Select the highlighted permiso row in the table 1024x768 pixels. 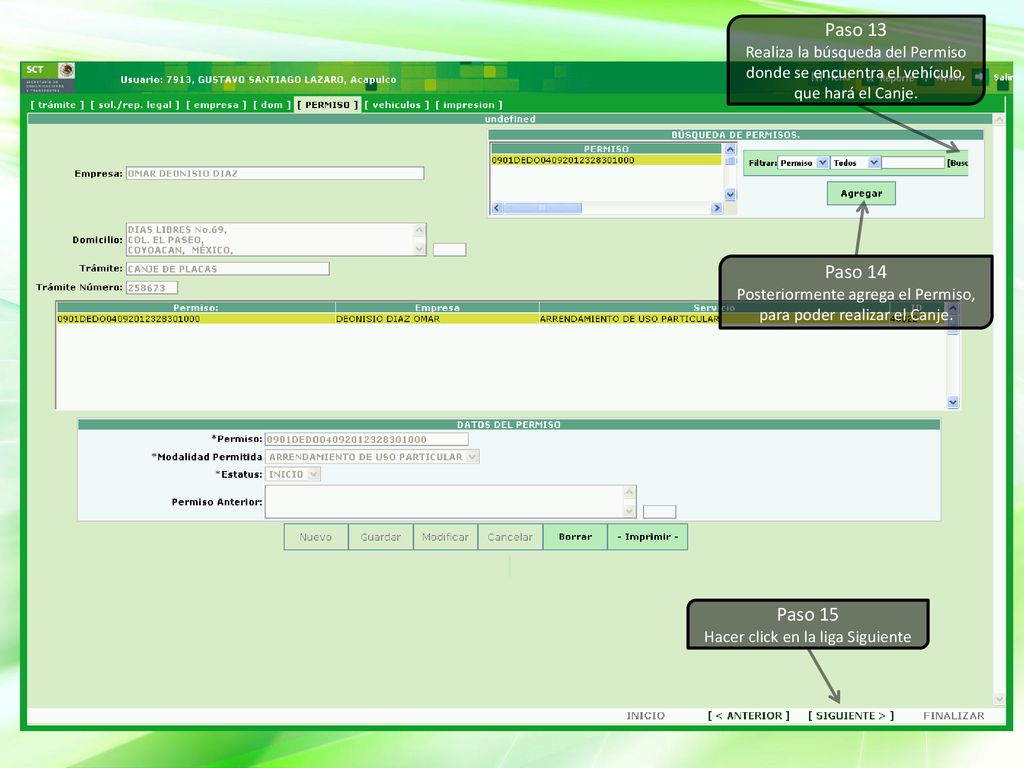coord(501,319)
